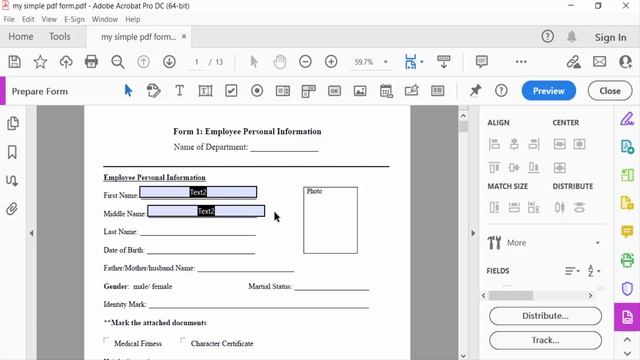
Task: Open notifications bell
Action: pos(571,37)
